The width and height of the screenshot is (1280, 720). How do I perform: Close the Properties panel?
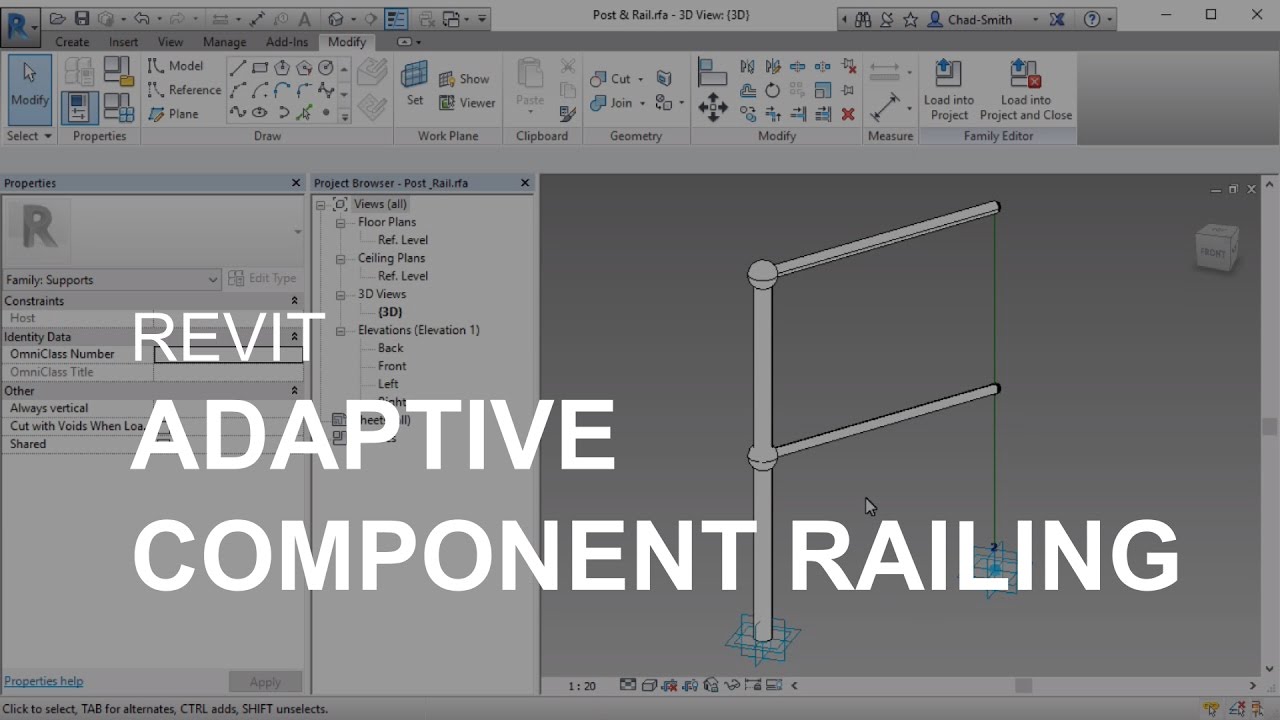(296, 183)
